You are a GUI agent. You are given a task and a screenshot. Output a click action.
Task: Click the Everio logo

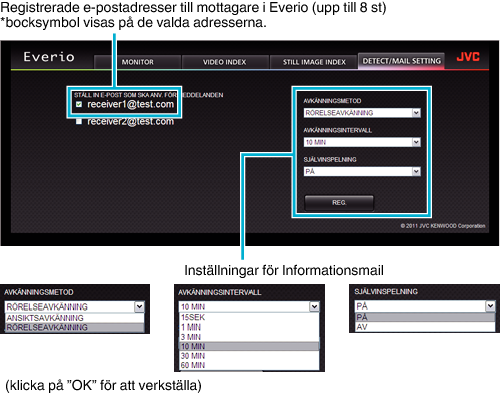[49, 57]
